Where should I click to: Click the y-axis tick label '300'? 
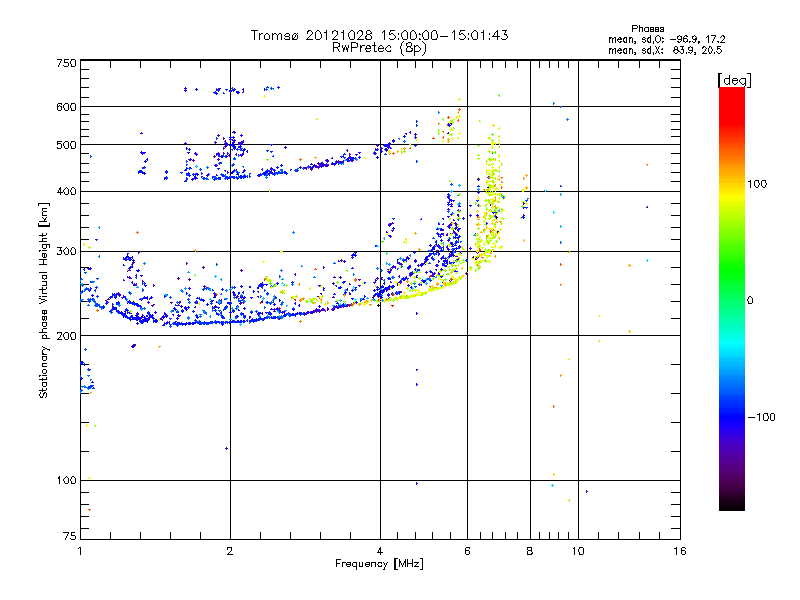point(67,252)
